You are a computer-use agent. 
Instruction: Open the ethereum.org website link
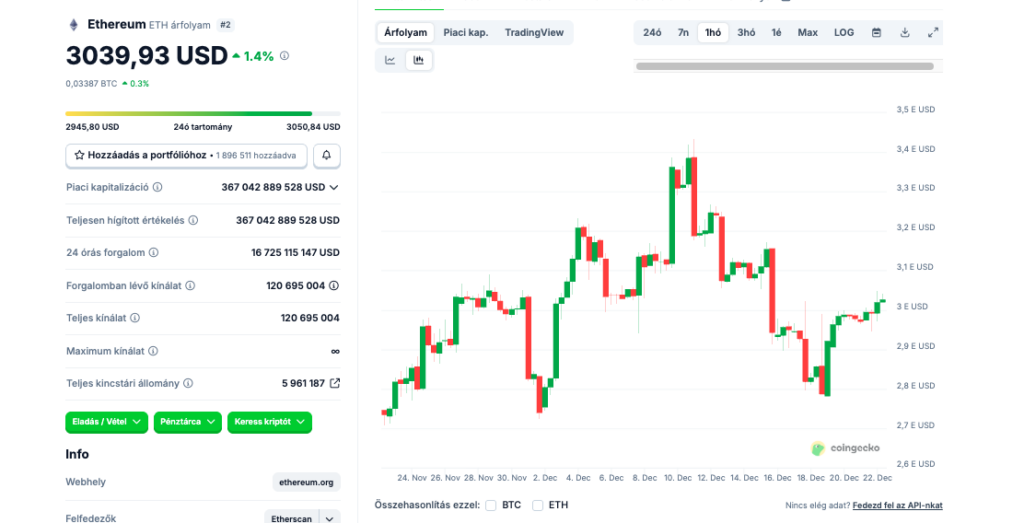coord(306,482)
